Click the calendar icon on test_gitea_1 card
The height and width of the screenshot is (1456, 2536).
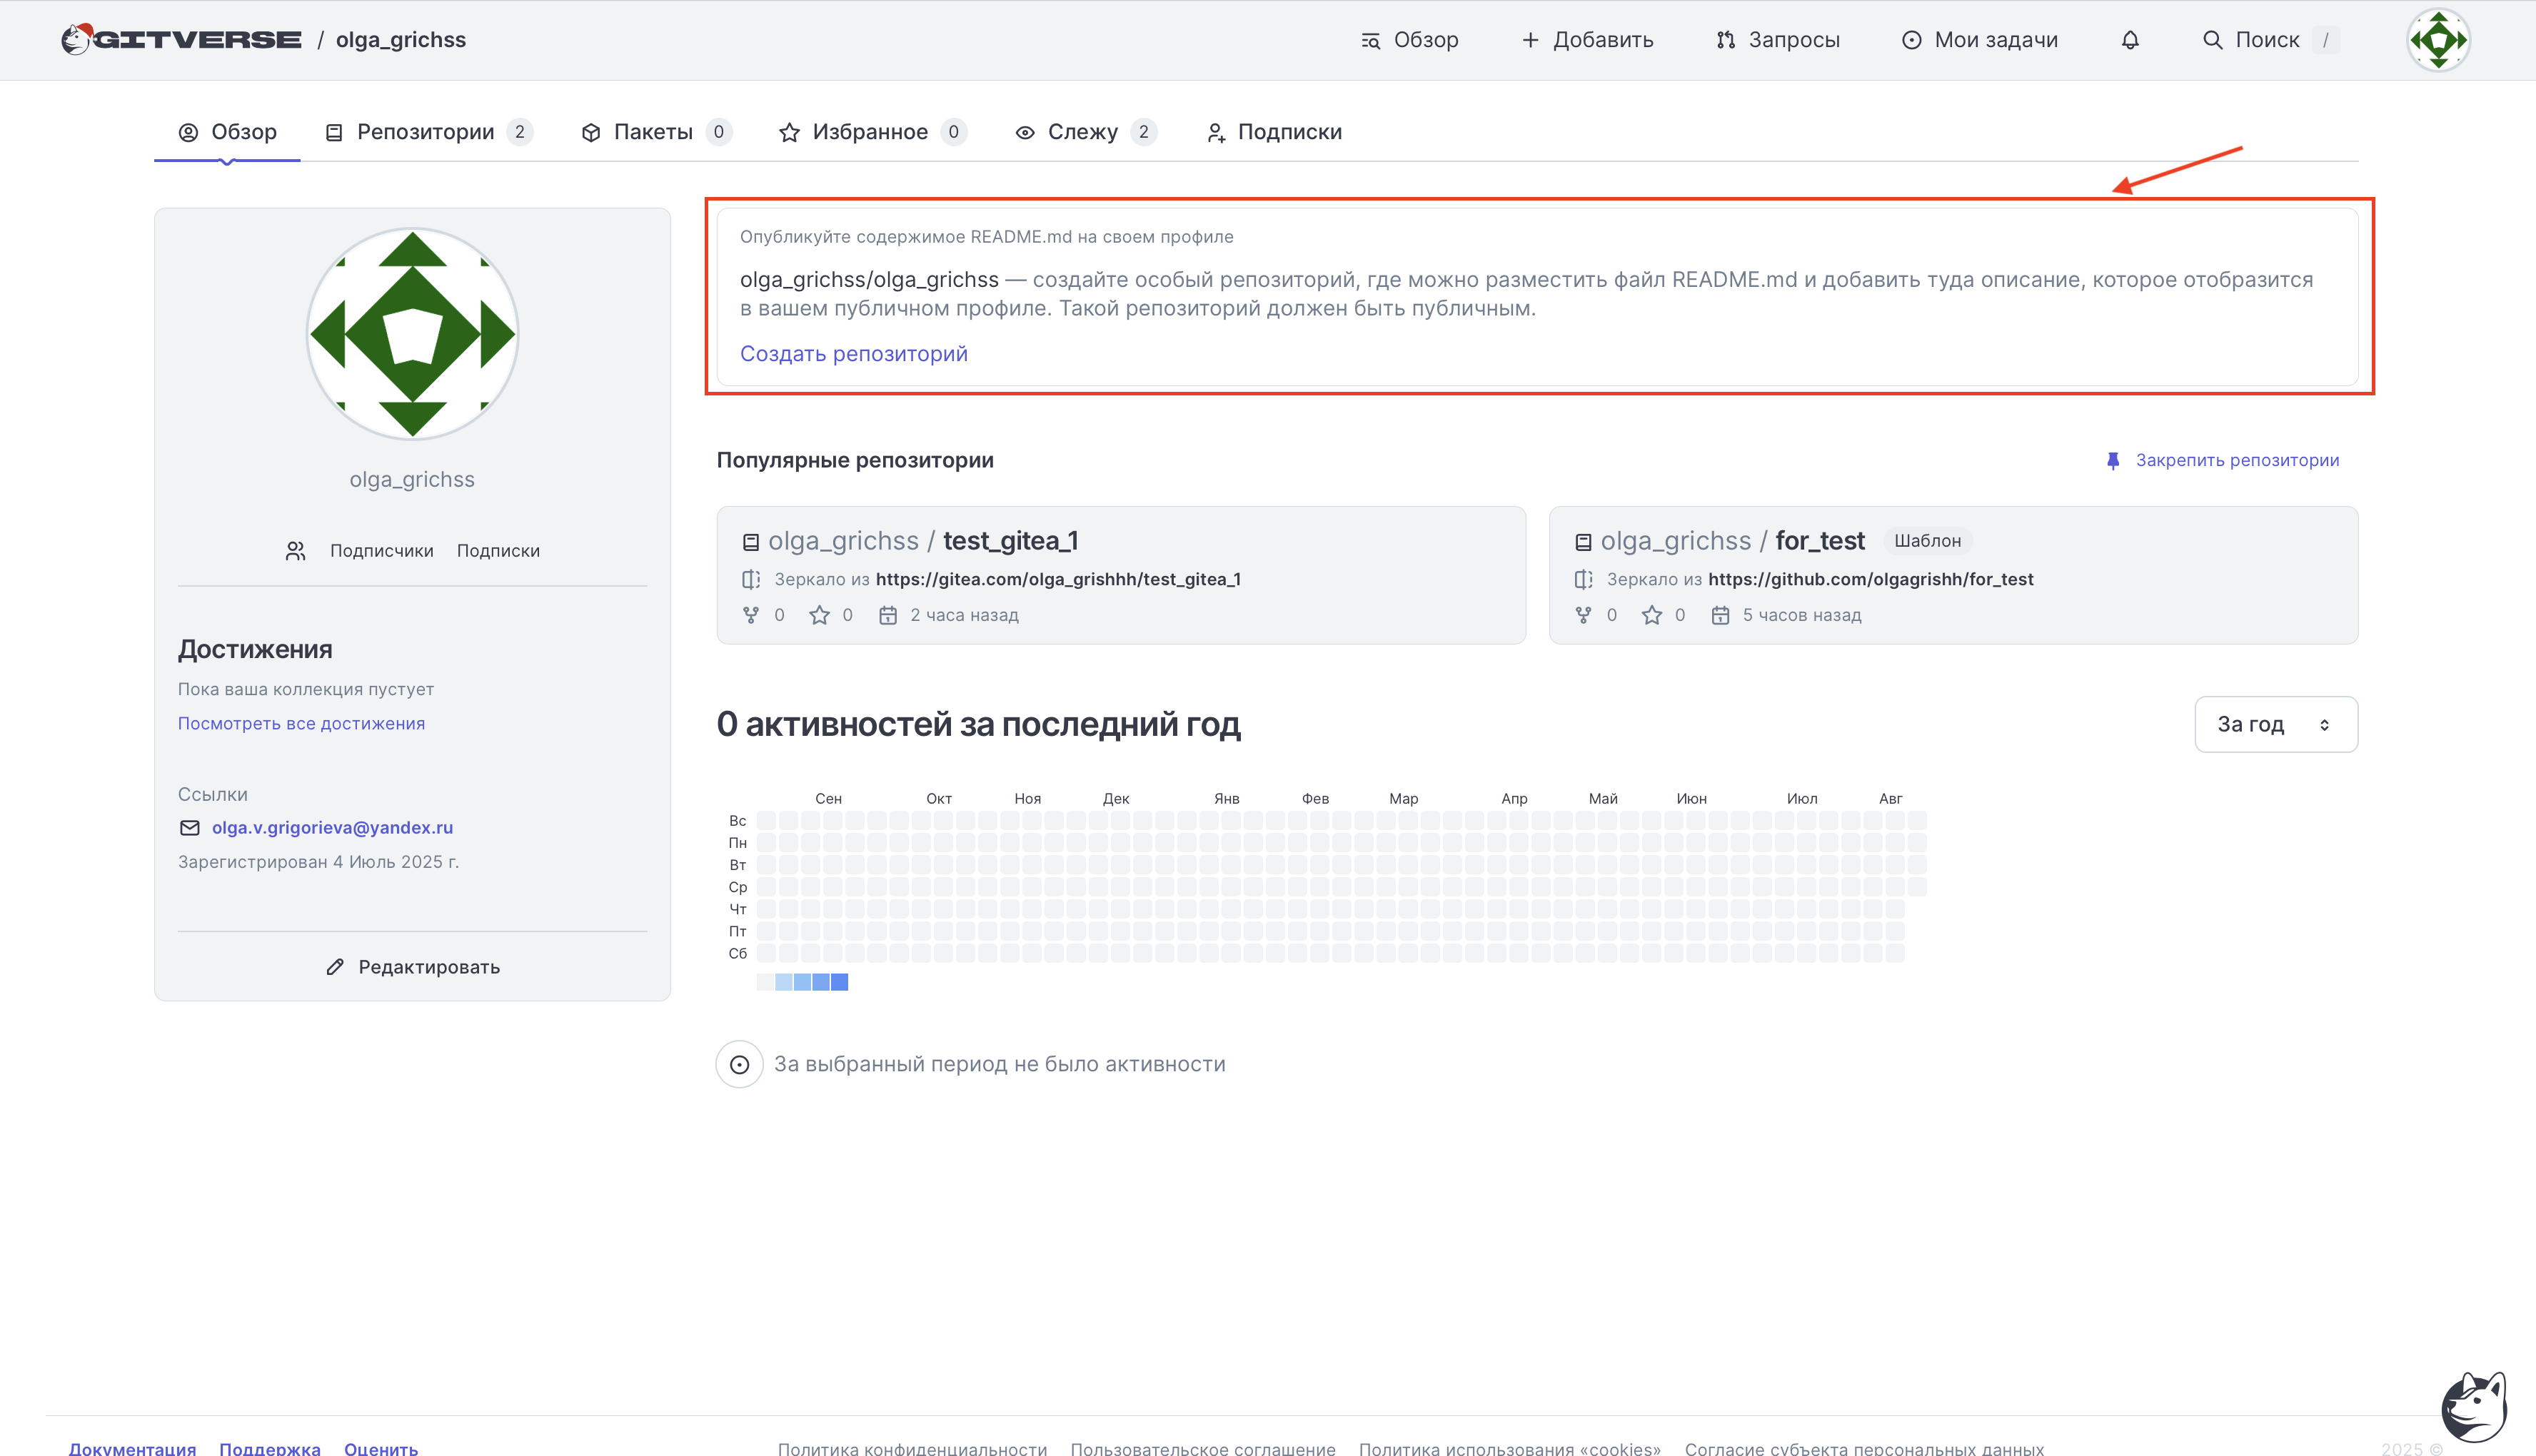[888, 615]
